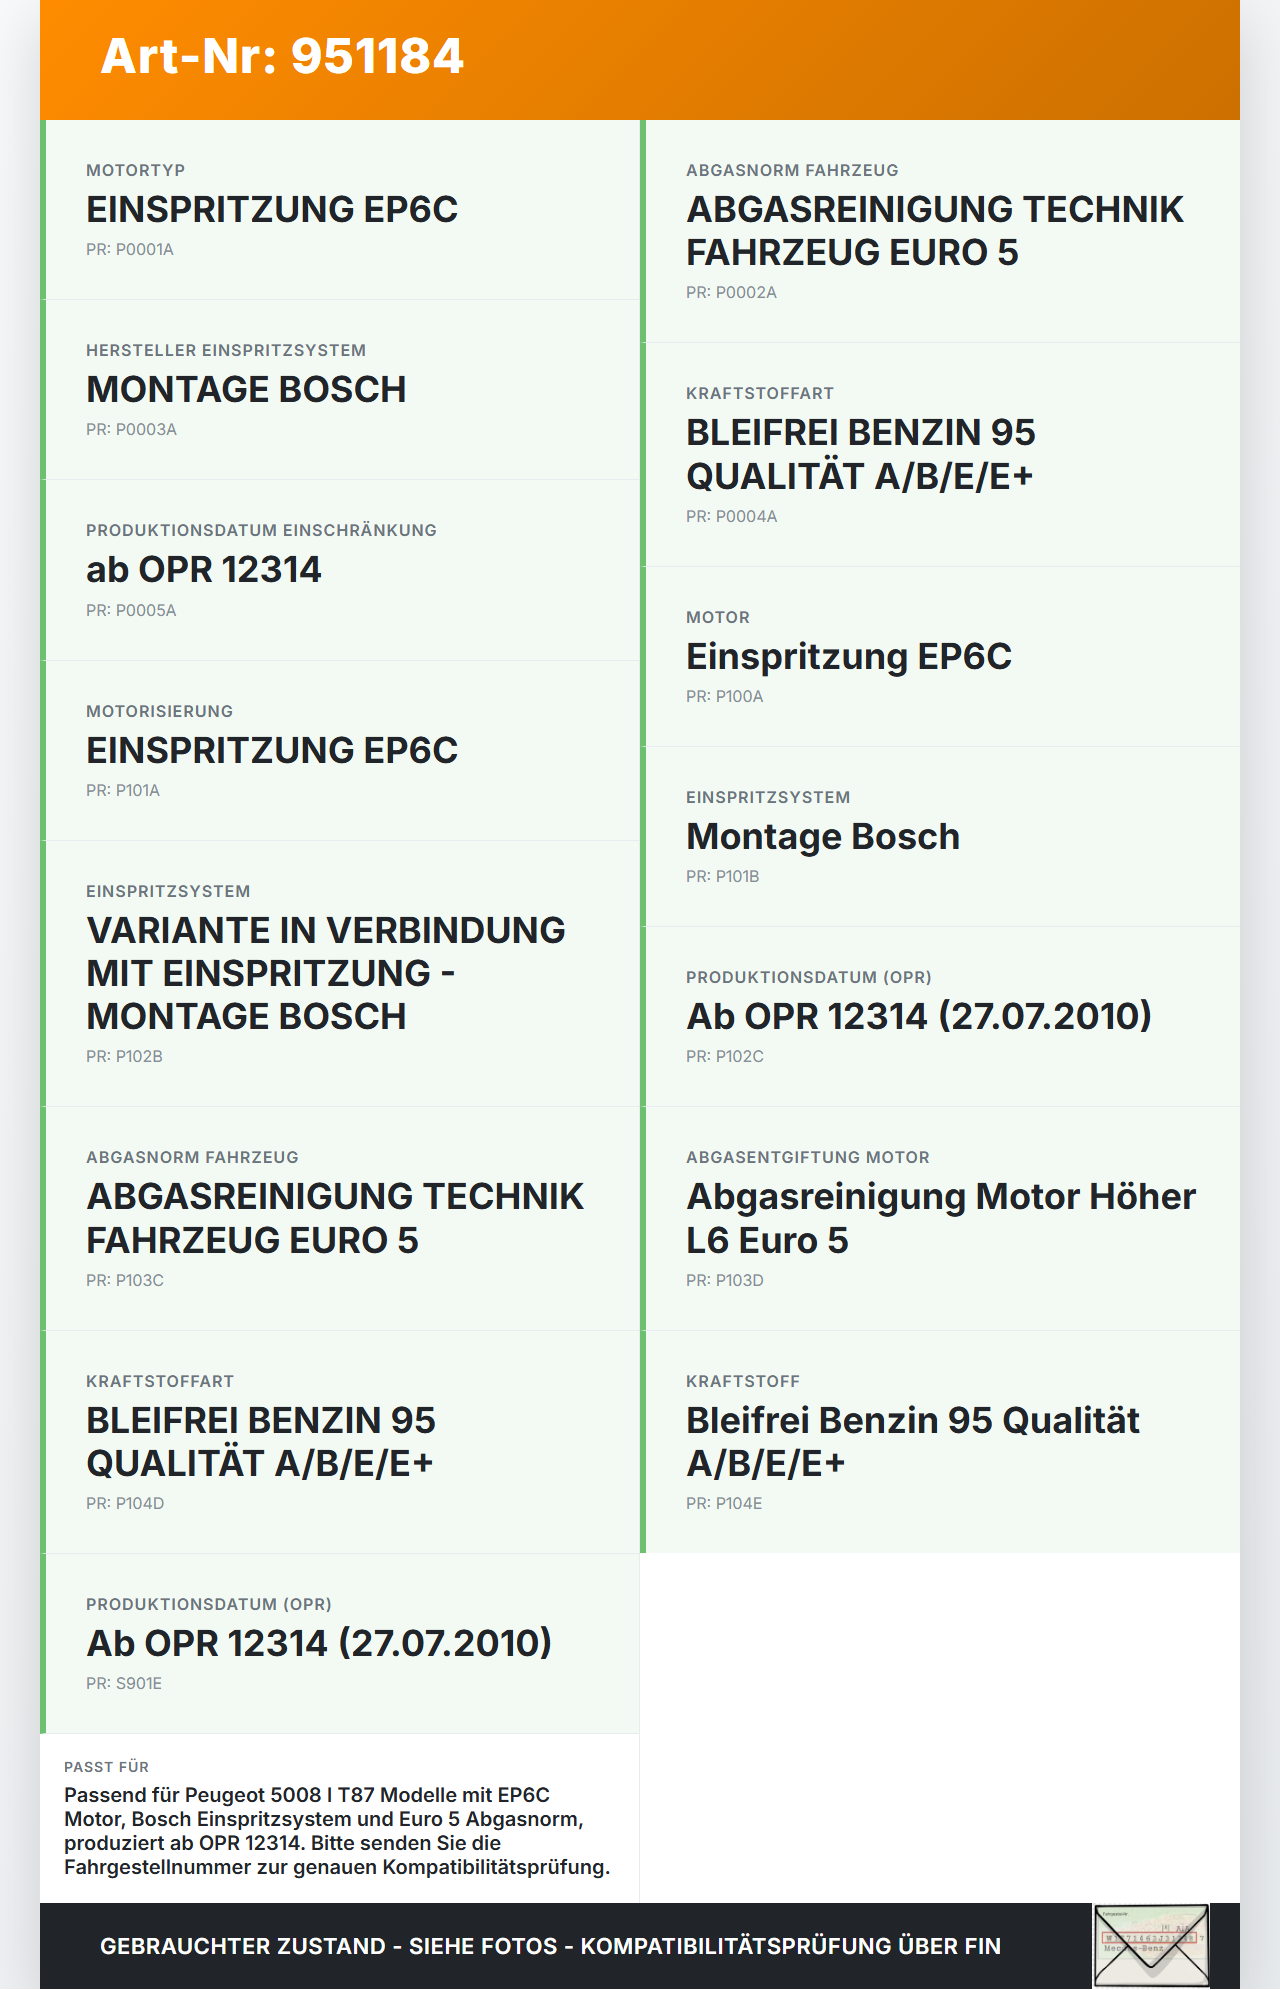Click the Montage Bosch card PR P101B
Image resolution: width=1280 pixels, height=1990 pixels.
pos(940,837)
